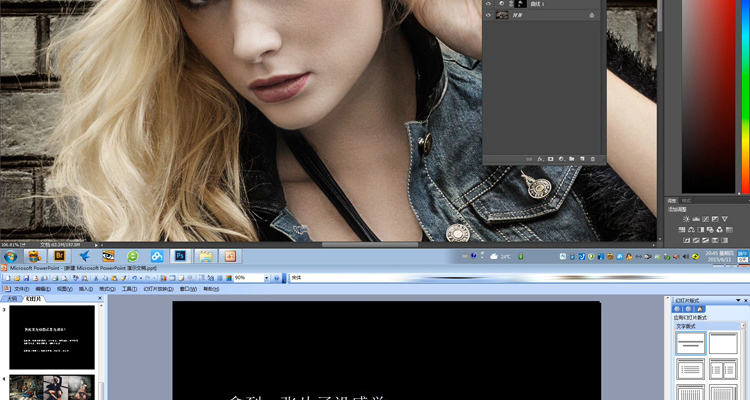
Task: Open the Windows Start menu orb
Action: (10, 256)
